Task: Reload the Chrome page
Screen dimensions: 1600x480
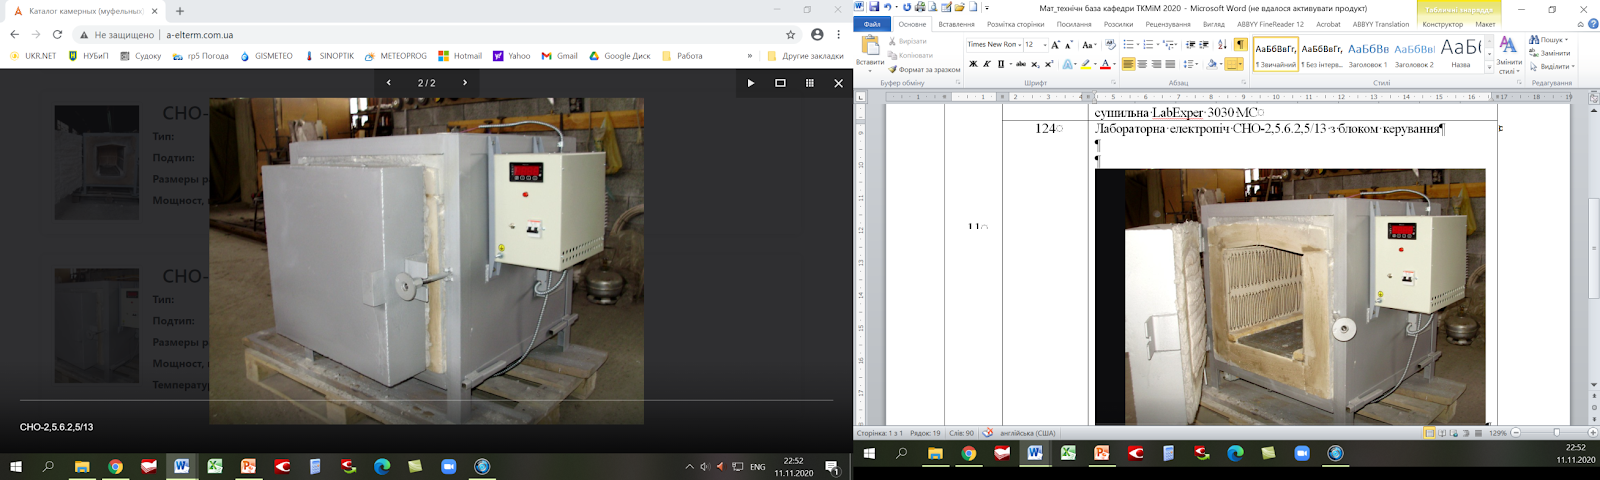Action: [x=57, y=34]
